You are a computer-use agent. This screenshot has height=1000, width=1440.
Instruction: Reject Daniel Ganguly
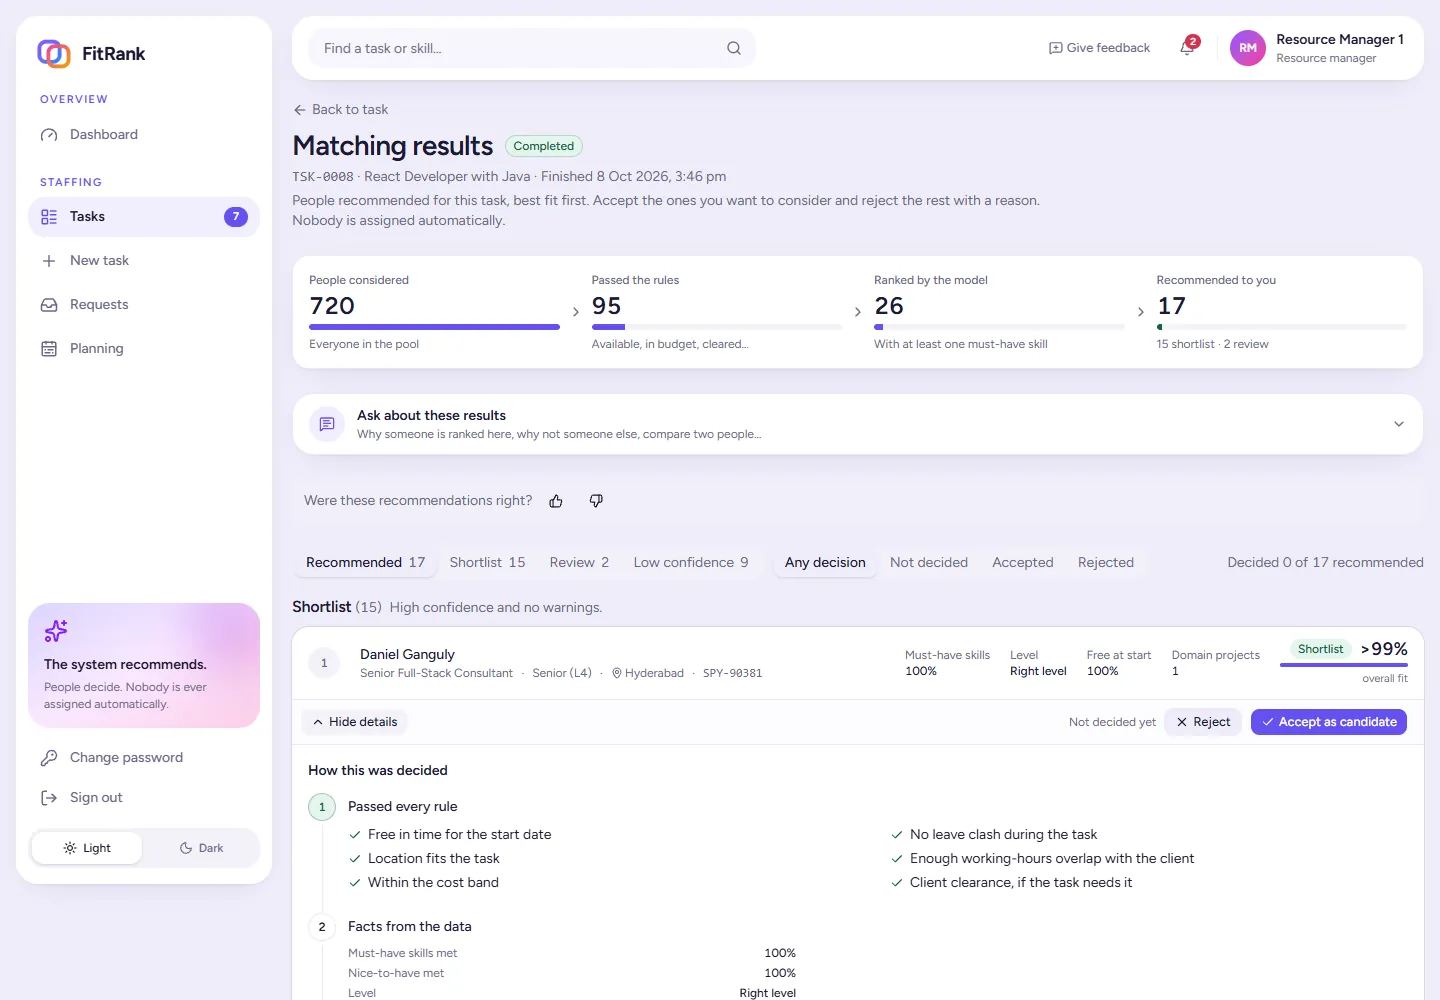click(x=1203, y=722)
